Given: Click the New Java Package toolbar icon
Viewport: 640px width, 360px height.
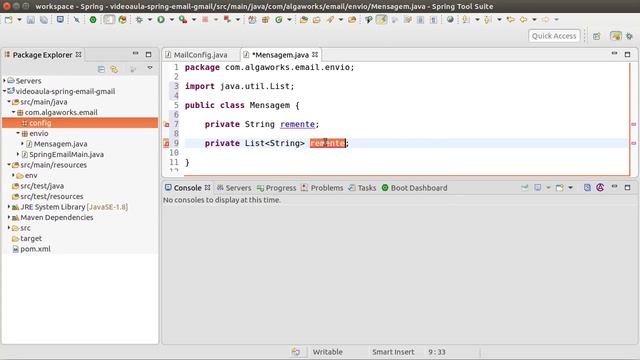Looking at the screenshot, I should pyautogui.click(x=265, y=20).
